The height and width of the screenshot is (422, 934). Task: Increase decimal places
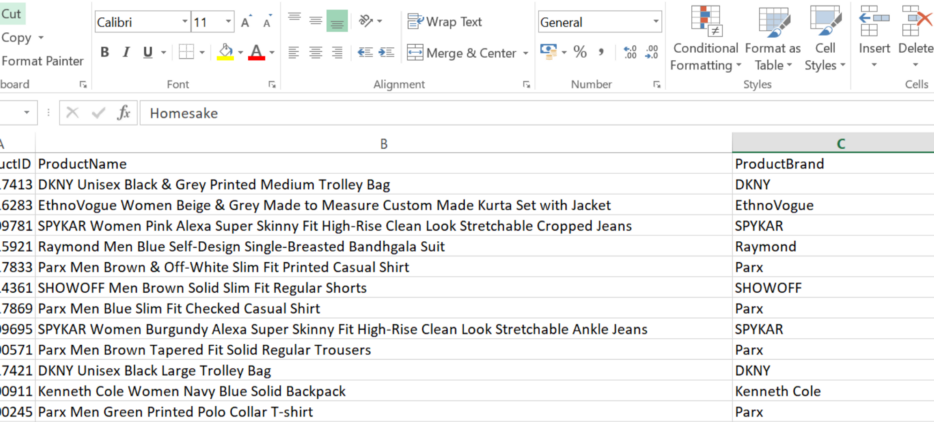(x=630, y=52)
